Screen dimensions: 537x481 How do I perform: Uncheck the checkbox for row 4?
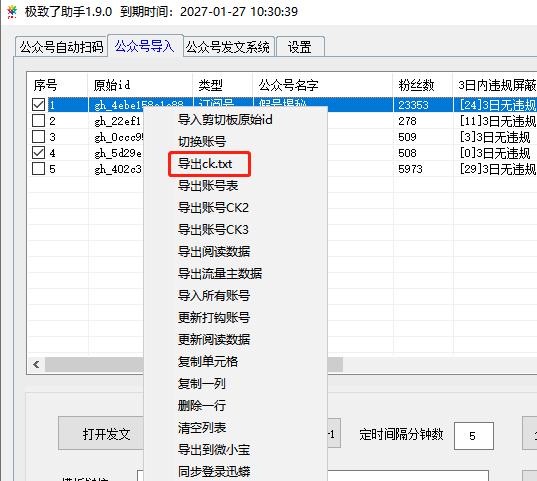pos(38,153)
